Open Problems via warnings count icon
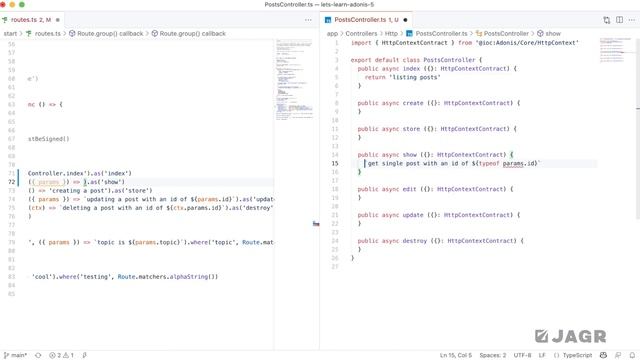 tap(68, 355)
